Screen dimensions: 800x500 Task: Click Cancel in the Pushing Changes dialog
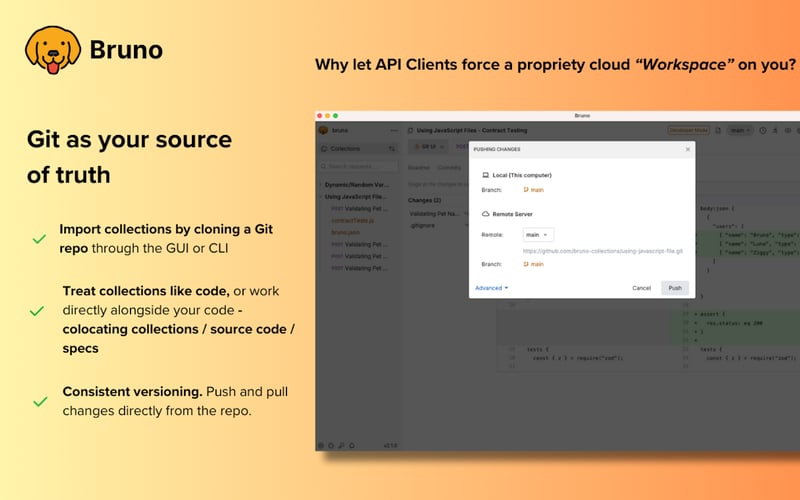(x=641, y=288)
